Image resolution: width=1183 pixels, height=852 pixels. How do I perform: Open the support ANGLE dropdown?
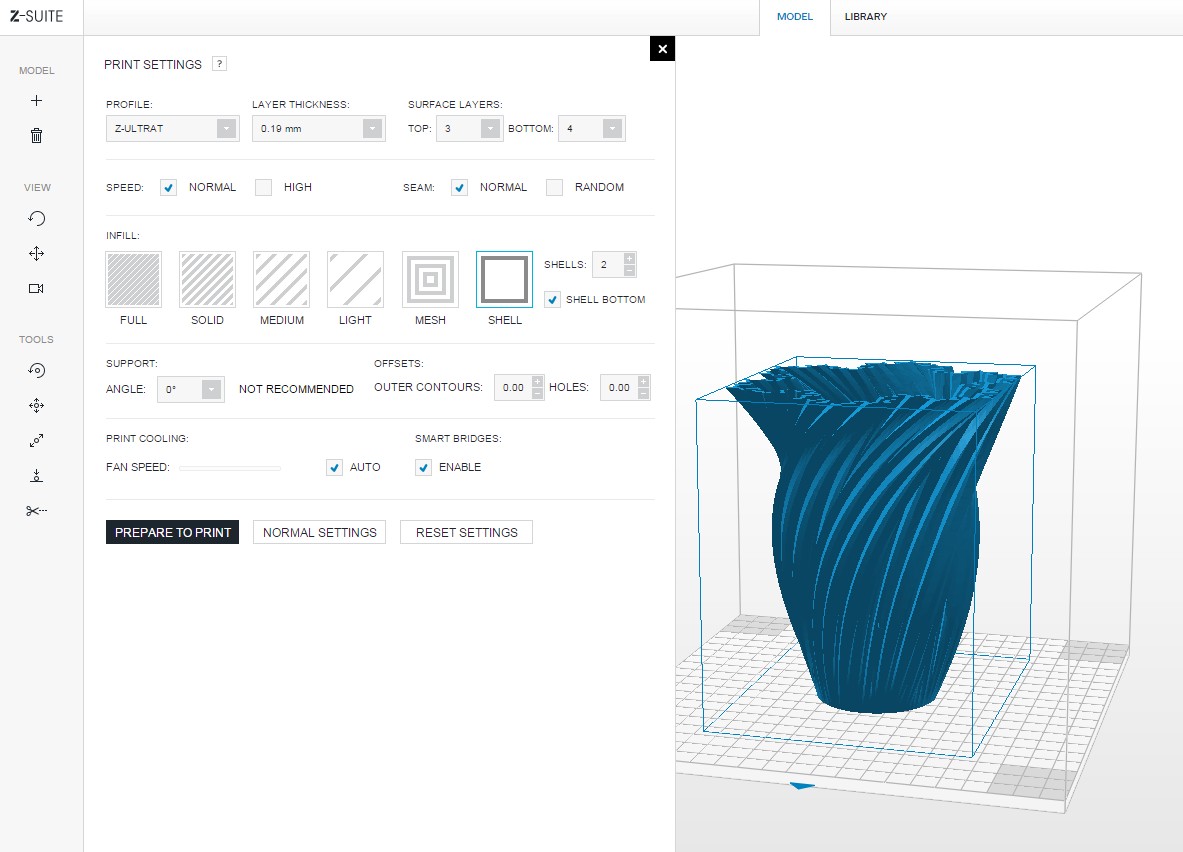191,389
